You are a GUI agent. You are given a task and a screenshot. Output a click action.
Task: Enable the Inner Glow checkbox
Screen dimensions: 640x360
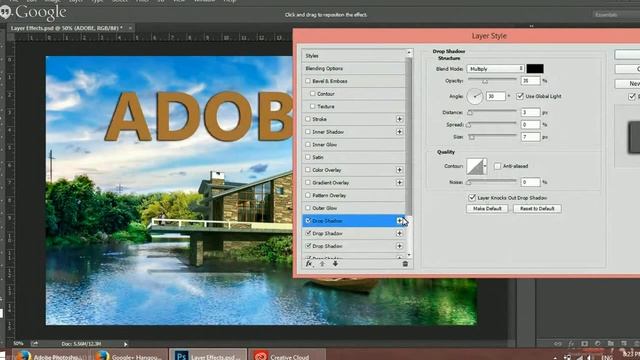308,144
